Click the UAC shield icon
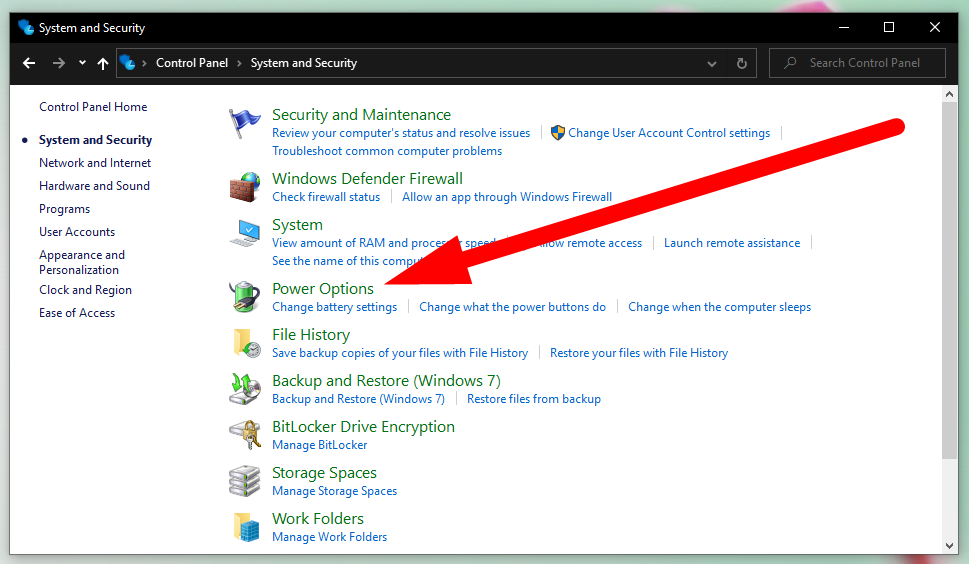Viewport: 969px width, 564px height. 557,133
